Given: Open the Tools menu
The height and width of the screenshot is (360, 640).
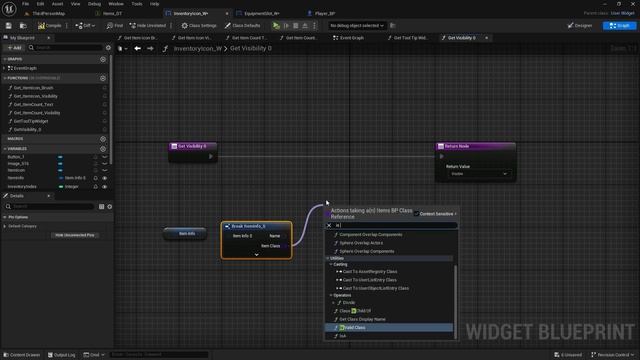Looking at the screenshot, I should [137, 4].
